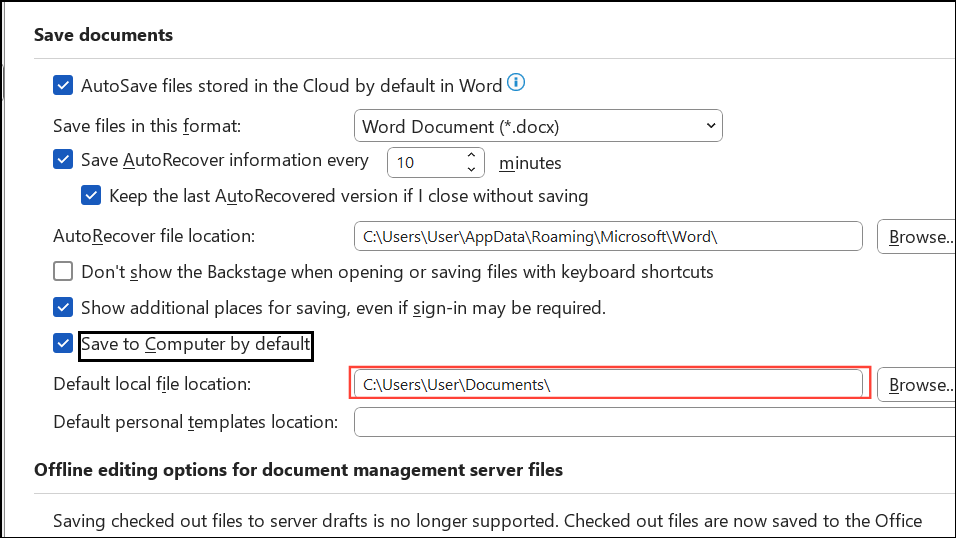
Task: Click the 'Default local file location' label
Action: tap(151, 384)
